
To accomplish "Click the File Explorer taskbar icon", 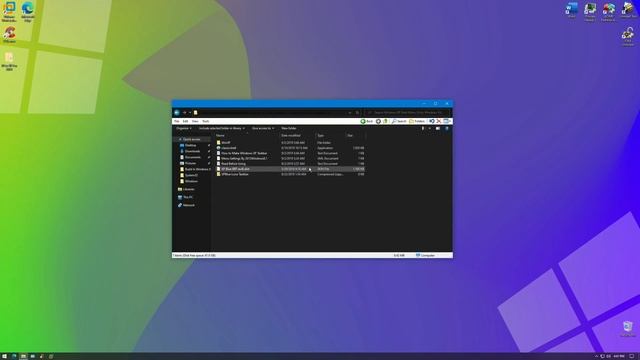I will click(23, 356).
